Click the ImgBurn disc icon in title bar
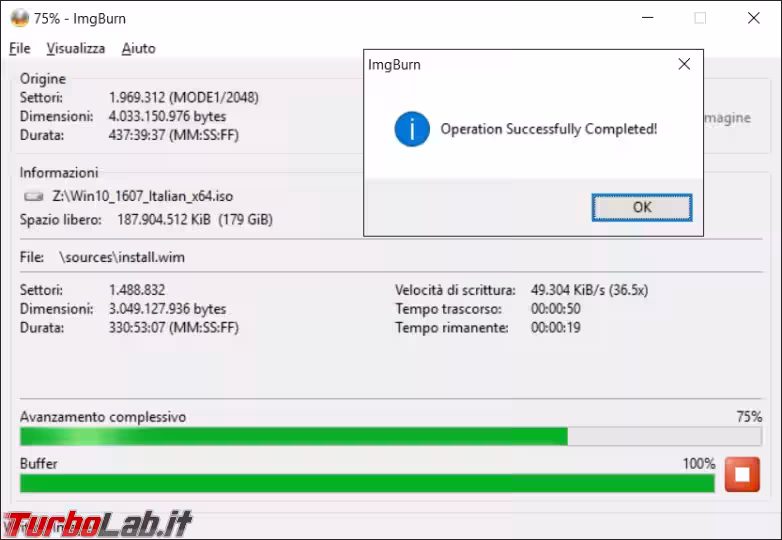Viewport: 782px width, 540px height. pyautogui.click(x=20, y=18)
